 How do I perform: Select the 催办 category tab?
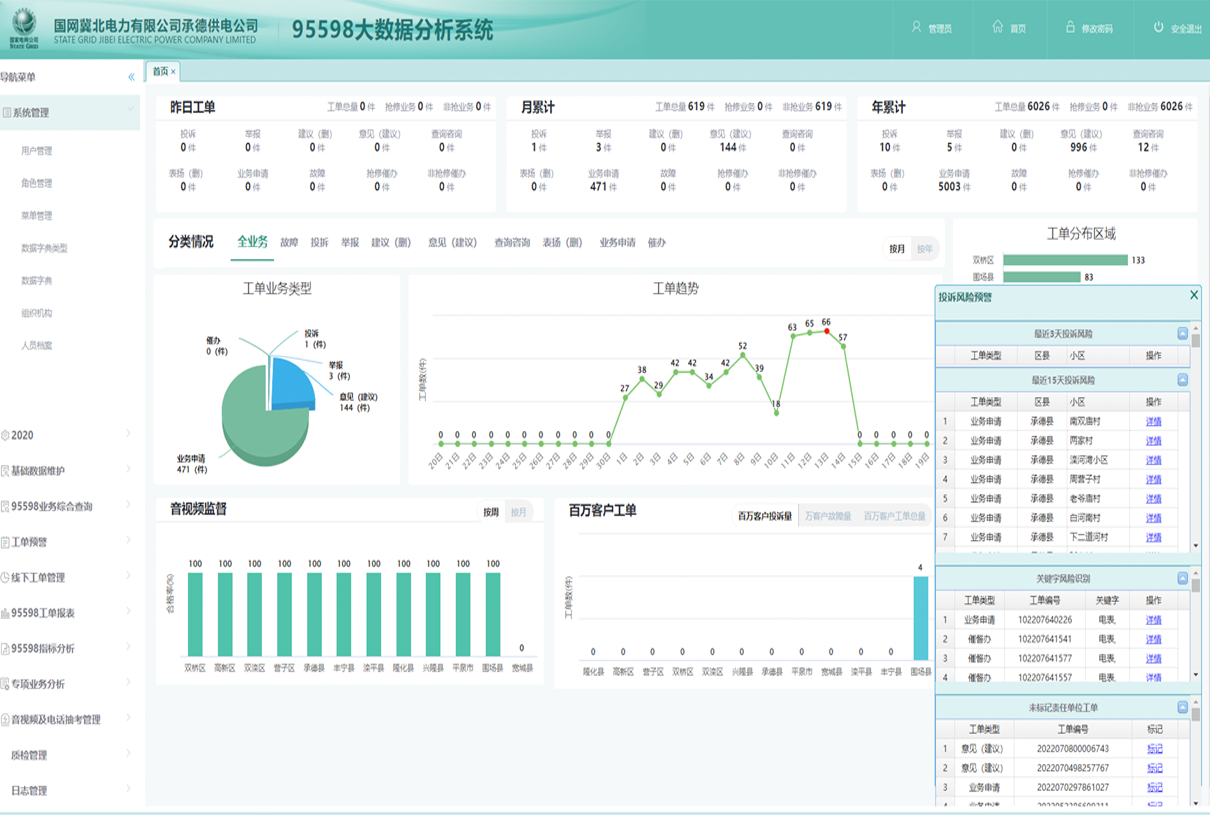click(x=656, y=242)
